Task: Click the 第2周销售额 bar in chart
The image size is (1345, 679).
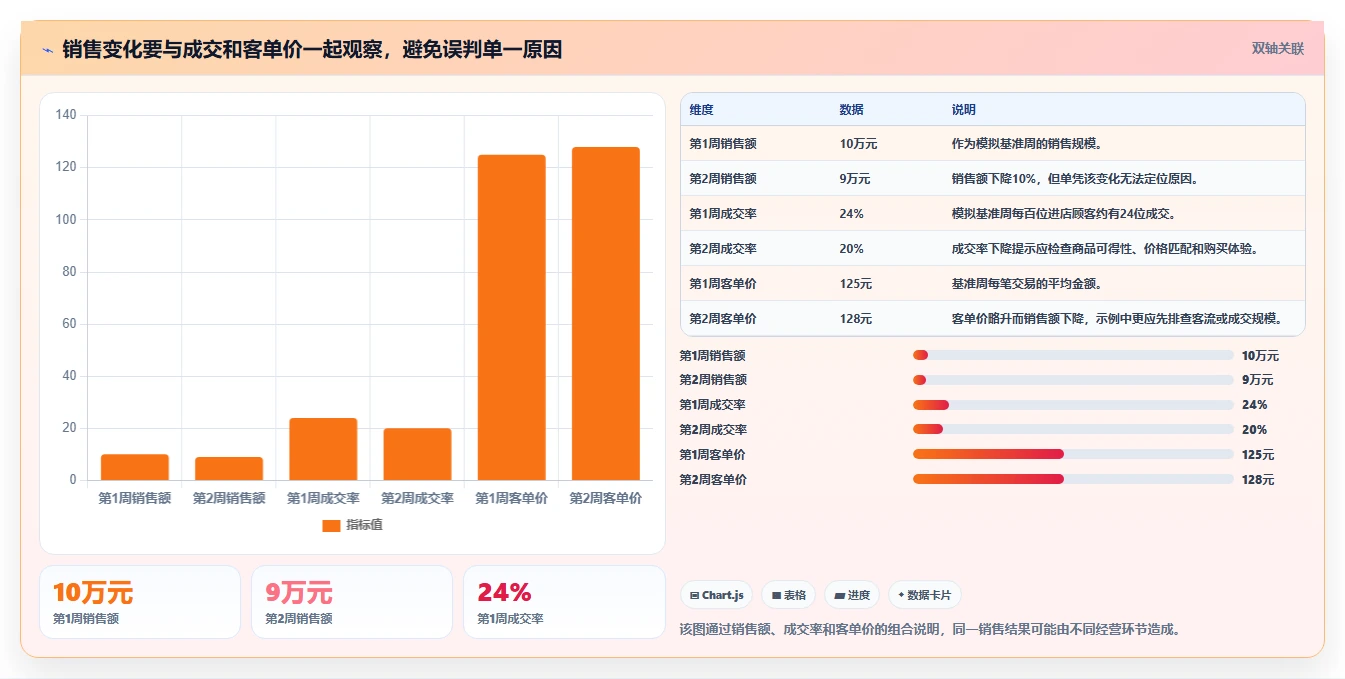Action: [x=229, y=468]
